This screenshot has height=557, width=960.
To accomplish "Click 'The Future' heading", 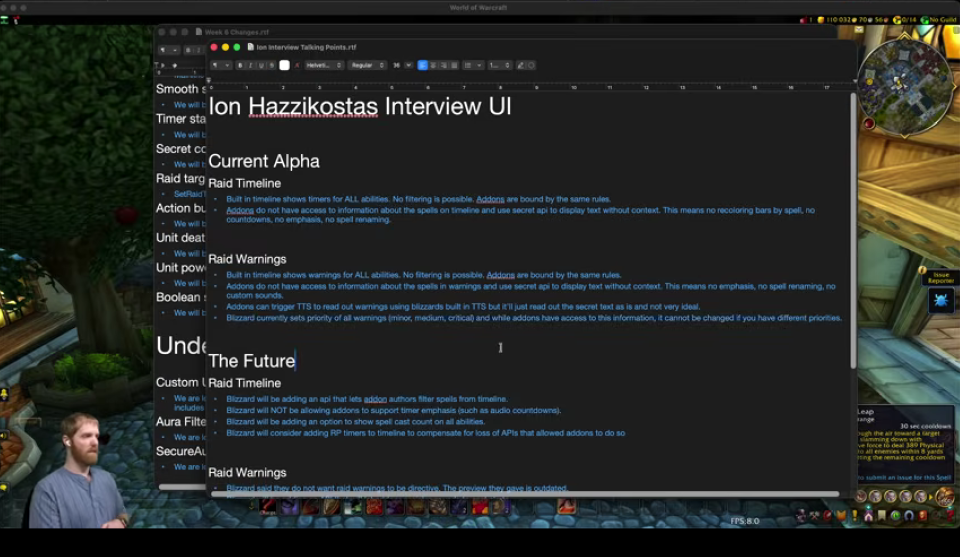I will point(252,361).
